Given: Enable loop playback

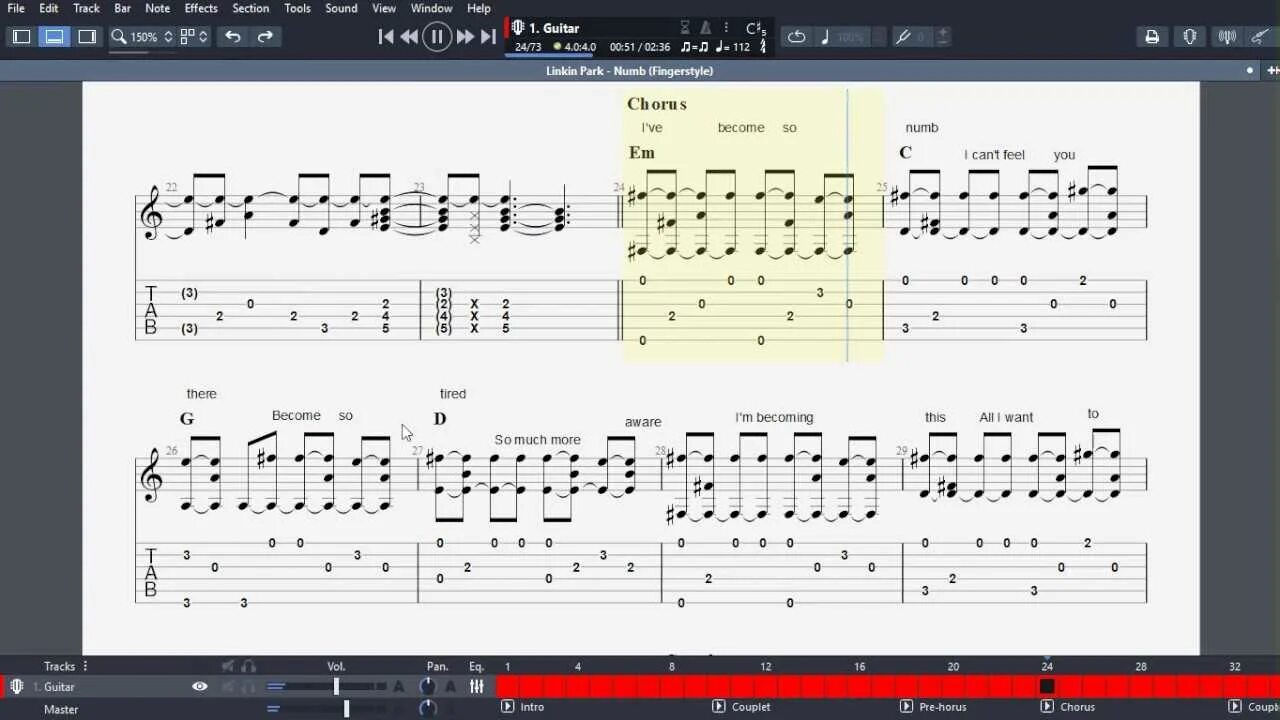Looking at the screenshot, I should 797,37.
